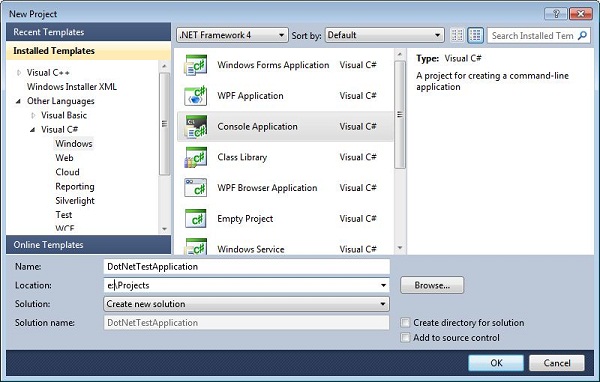Image resolution: width=600 pixels, height=382 pixels.
Task: Click the category tree scroll-down arrow
Action: pyautogui.click(x=164, y=229)
